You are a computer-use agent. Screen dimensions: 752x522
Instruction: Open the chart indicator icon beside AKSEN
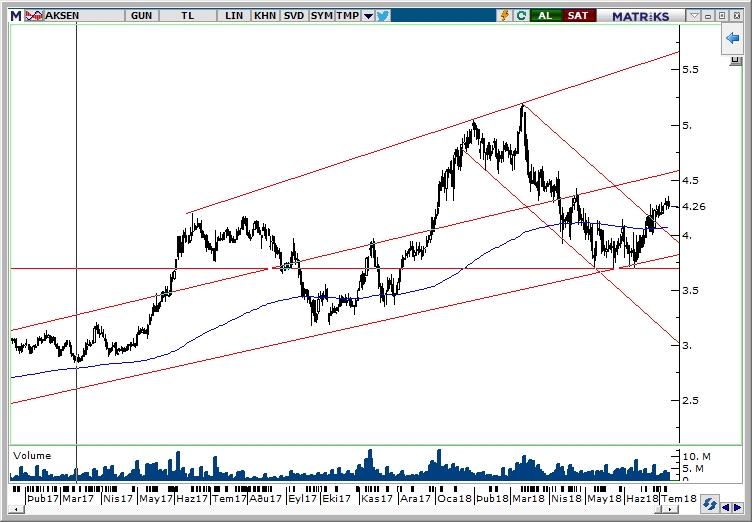[x=34, y=16]
